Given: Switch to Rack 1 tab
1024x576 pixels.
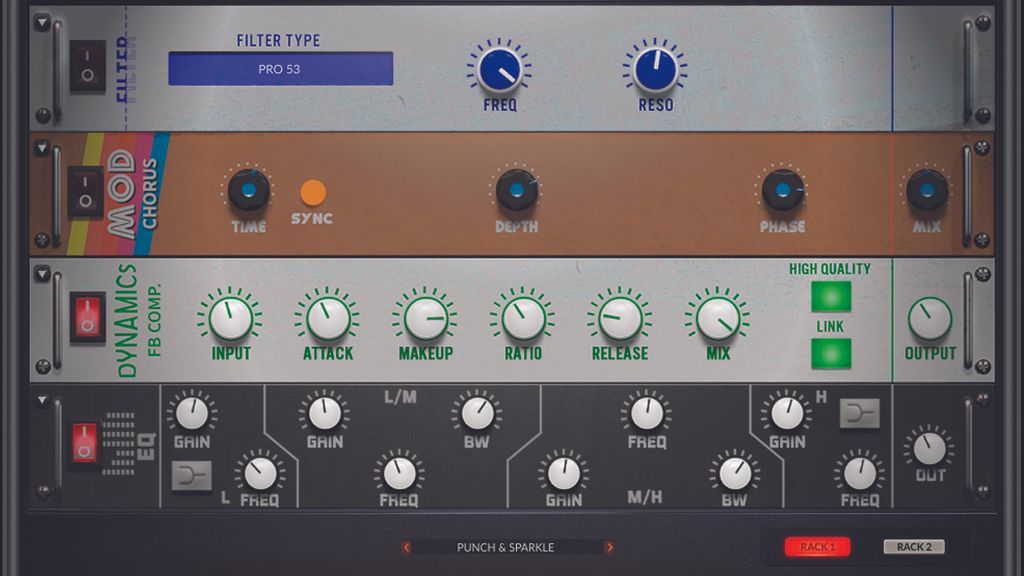Looking at the screenshot, I should [818, 547].
